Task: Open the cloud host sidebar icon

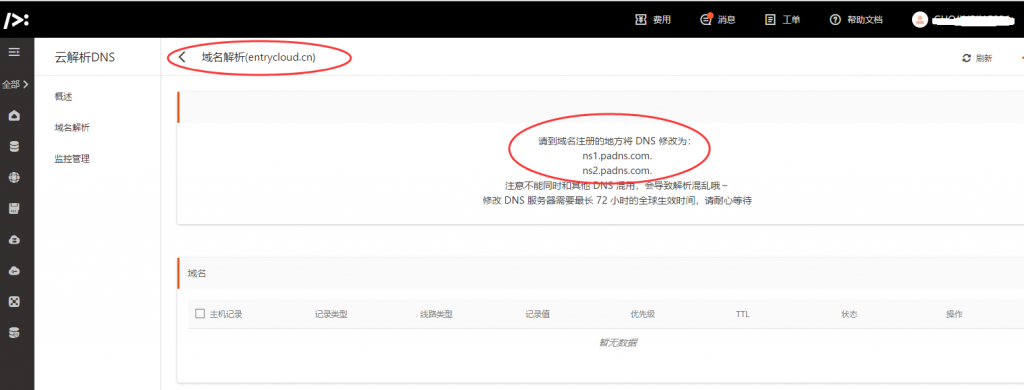Action: pyautogui.click(x=14, y=116)
